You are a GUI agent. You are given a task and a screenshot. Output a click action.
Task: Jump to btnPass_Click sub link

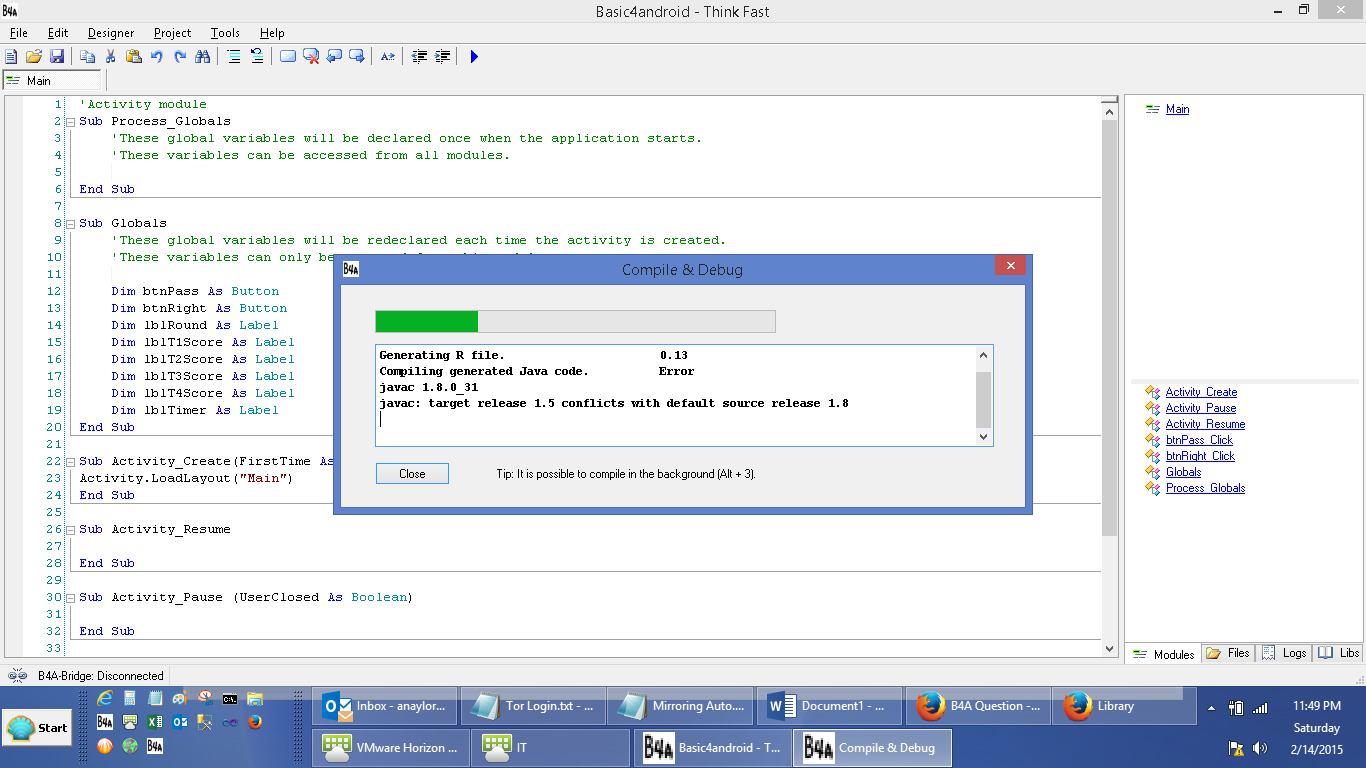point(1199,440)
